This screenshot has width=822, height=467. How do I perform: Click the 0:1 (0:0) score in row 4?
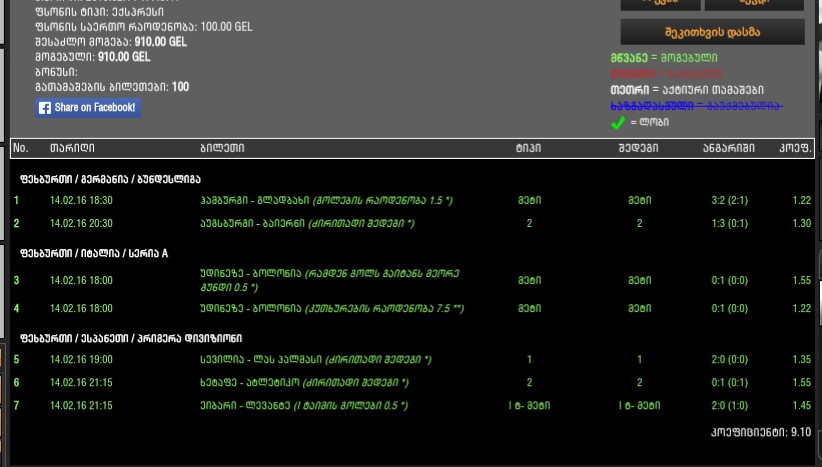730,308
